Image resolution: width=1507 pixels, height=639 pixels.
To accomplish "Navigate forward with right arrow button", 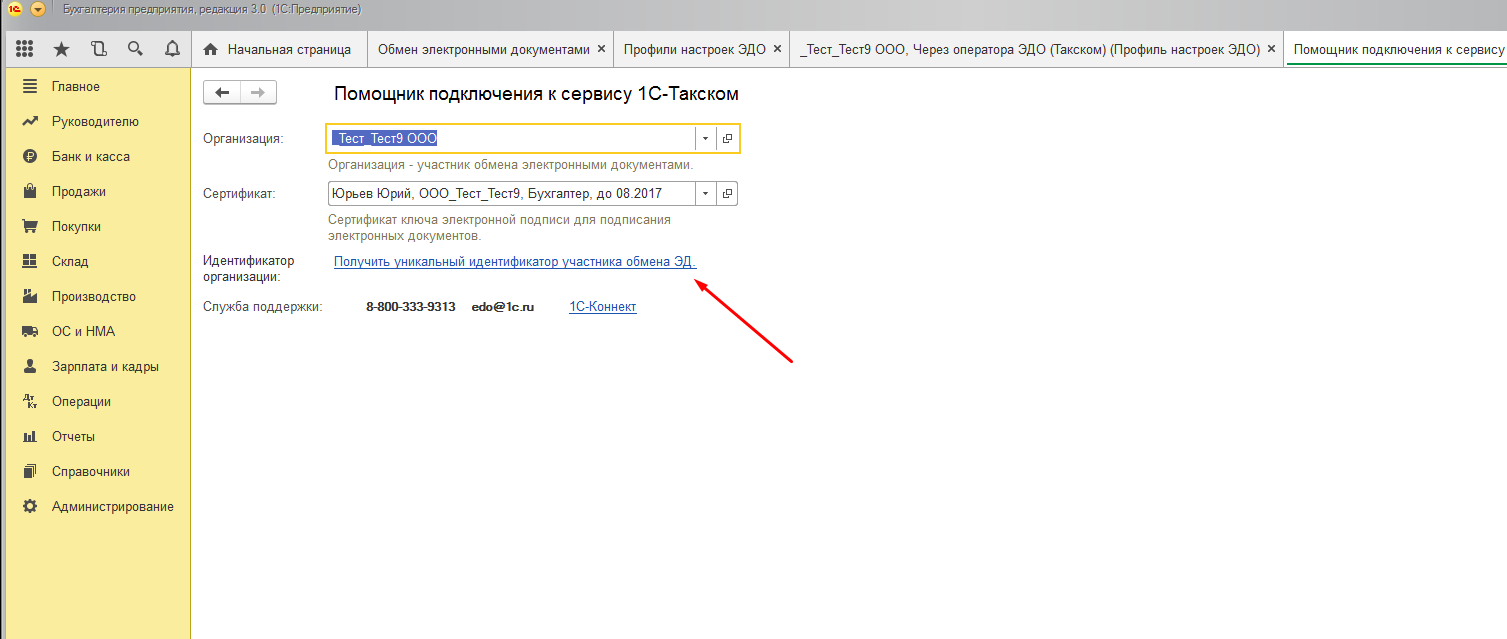I will pos(258,93).
